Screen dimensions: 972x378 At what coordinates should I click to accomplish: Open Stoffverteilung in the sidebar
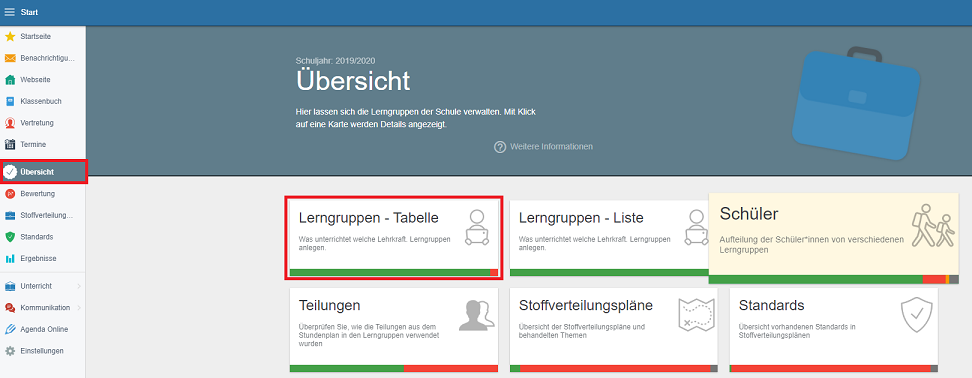coord(43,216)
